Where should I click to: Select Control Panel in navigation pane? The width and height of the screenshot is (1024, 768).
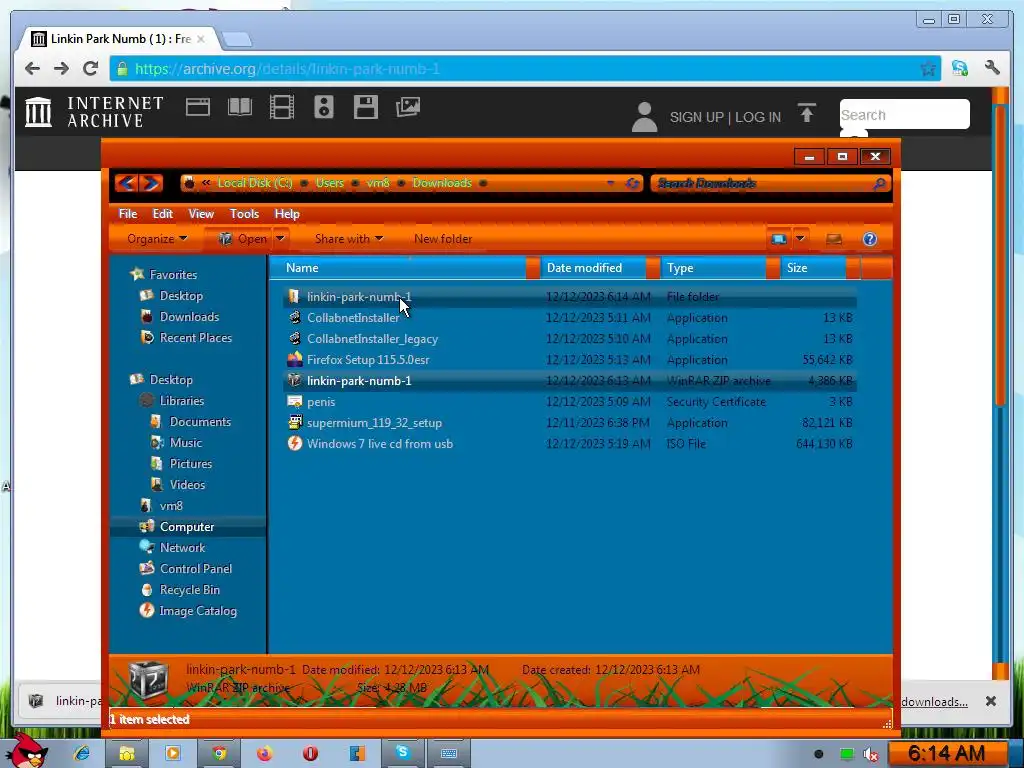[x=186, y=569]
